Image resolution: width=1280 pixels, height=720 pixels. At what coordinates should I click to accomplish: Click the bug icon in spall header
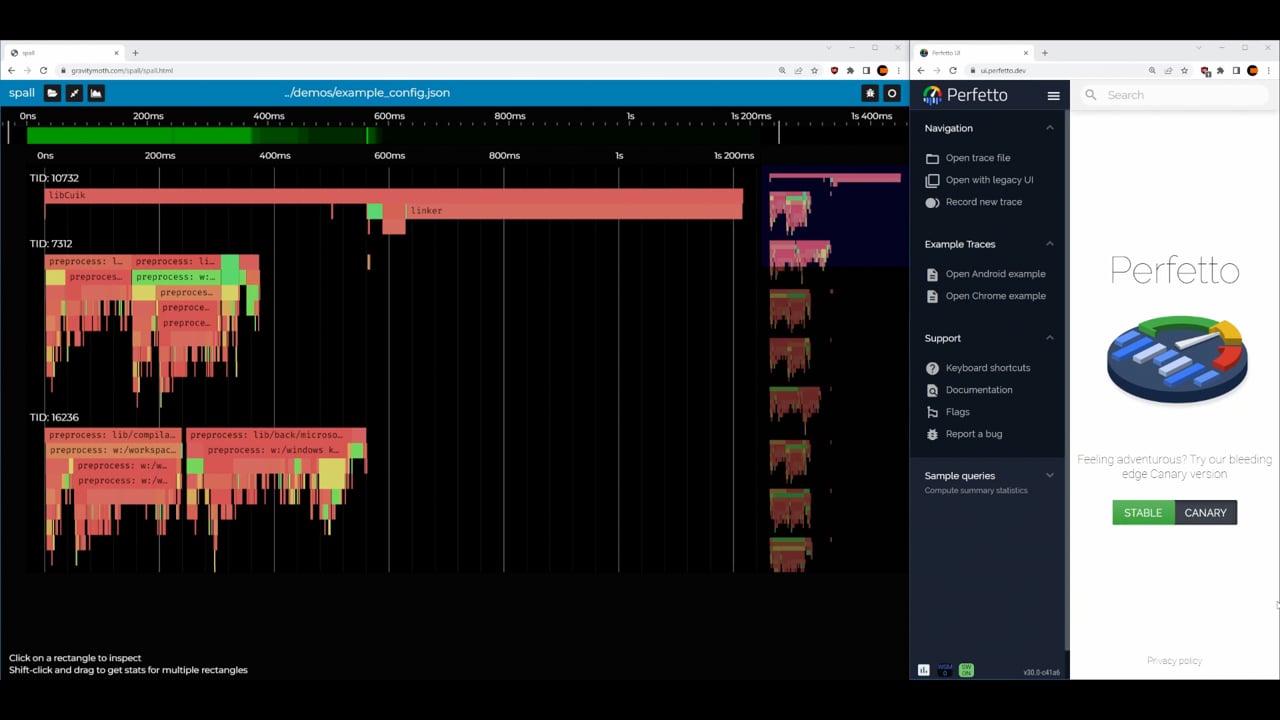click(870, 93)
